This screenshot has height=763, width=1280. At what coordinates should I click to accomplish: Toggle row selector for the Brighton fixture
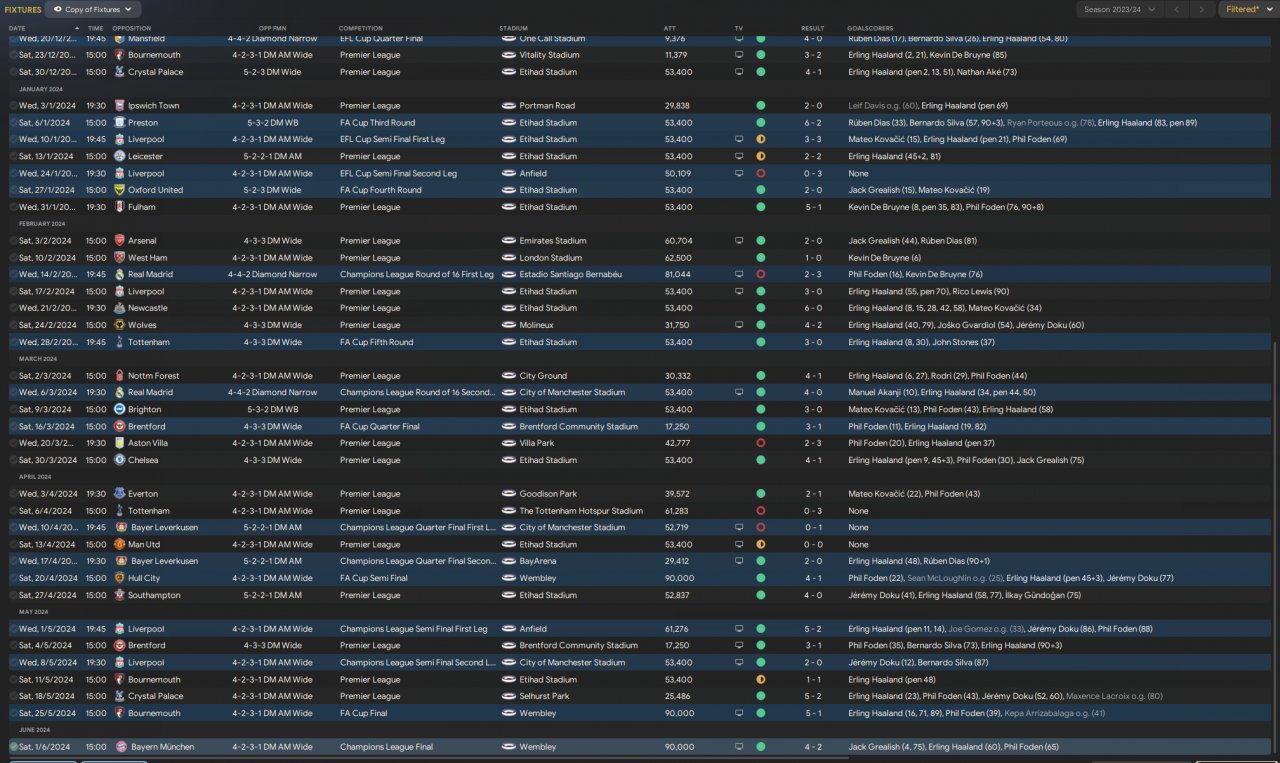point(13,410)
